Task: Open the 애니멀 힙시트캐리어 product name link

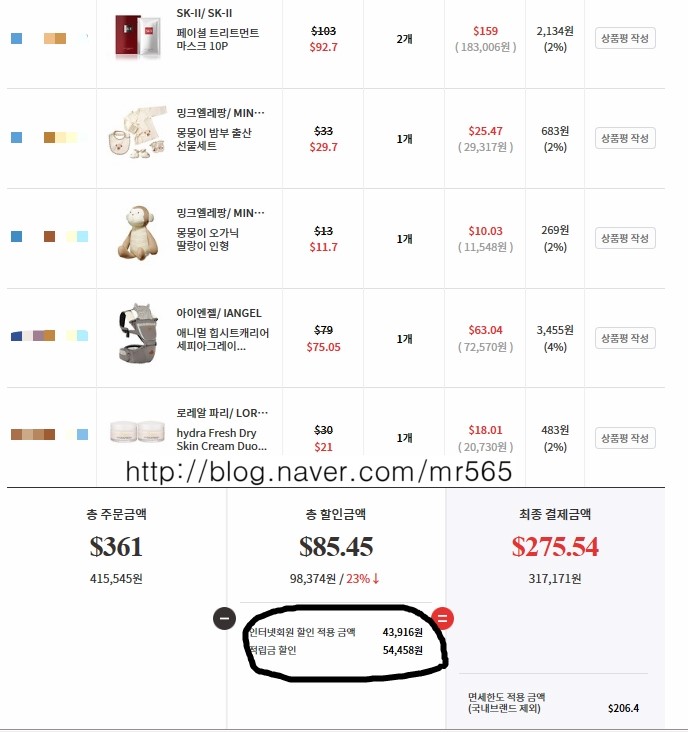Action: tap(223, 339)
